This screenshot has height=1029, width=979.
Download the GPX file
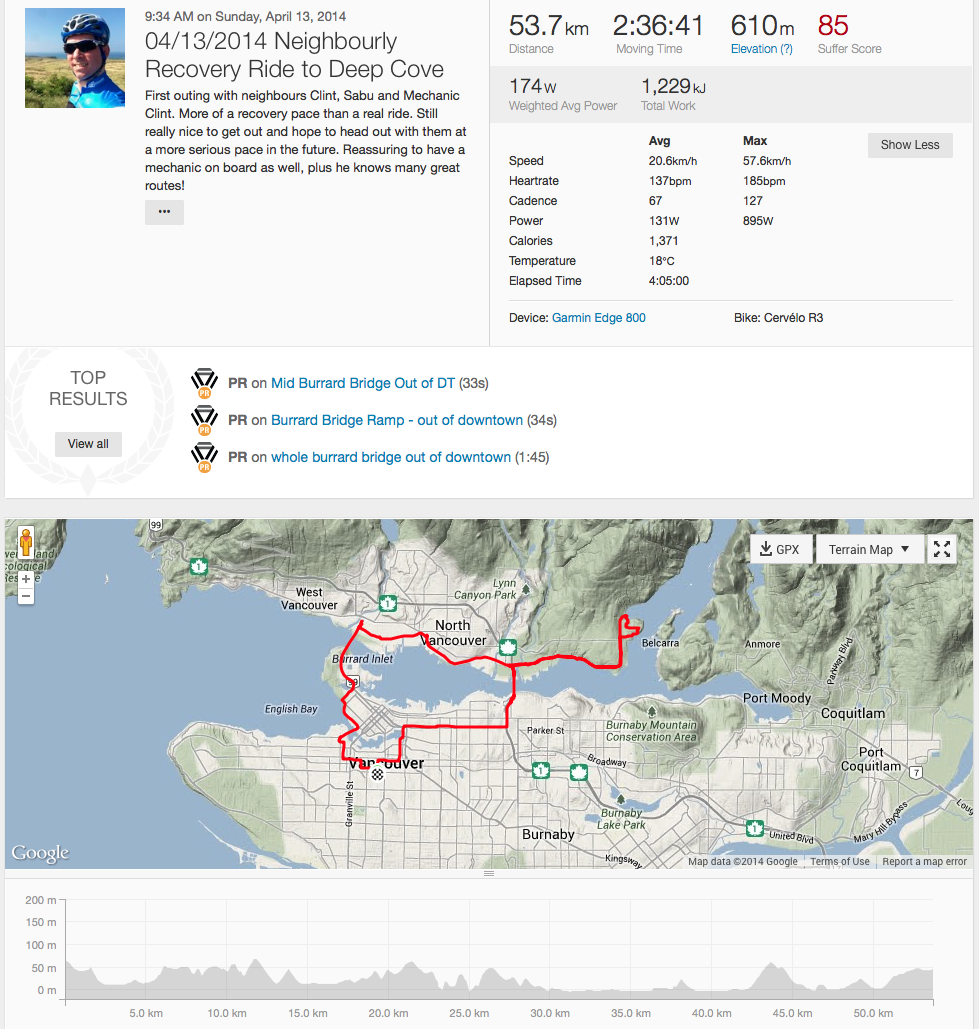pos(780,549)
